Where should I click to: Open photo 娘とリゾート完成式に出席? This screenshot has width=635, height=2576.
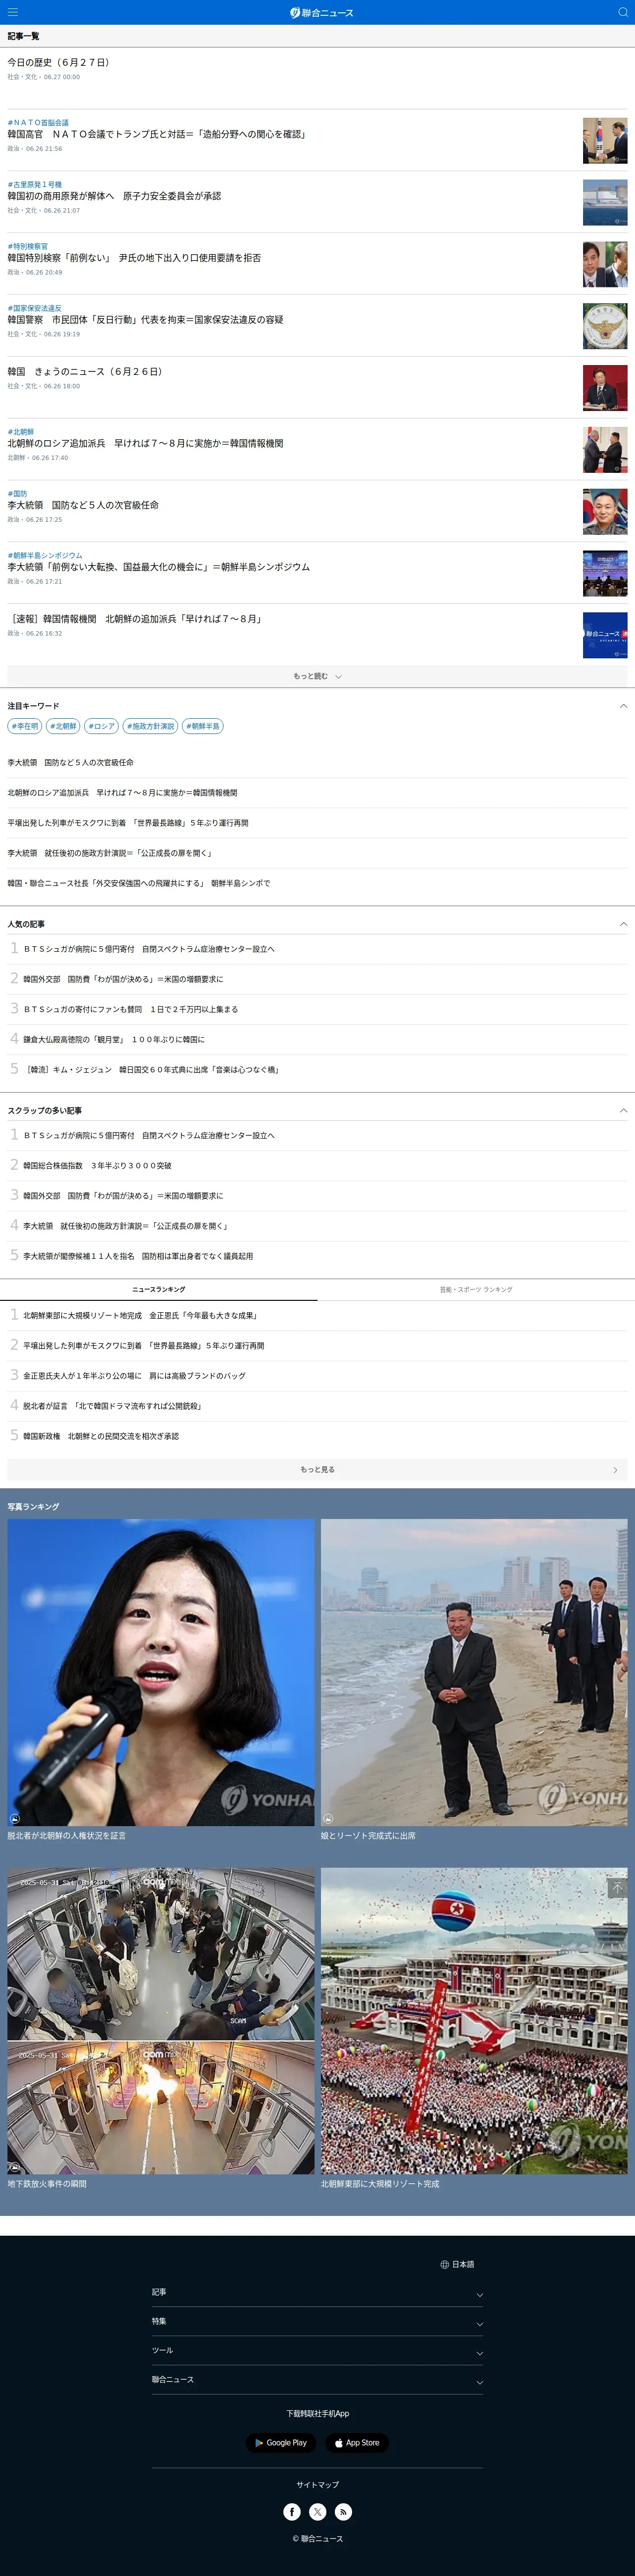[474, 1672]
